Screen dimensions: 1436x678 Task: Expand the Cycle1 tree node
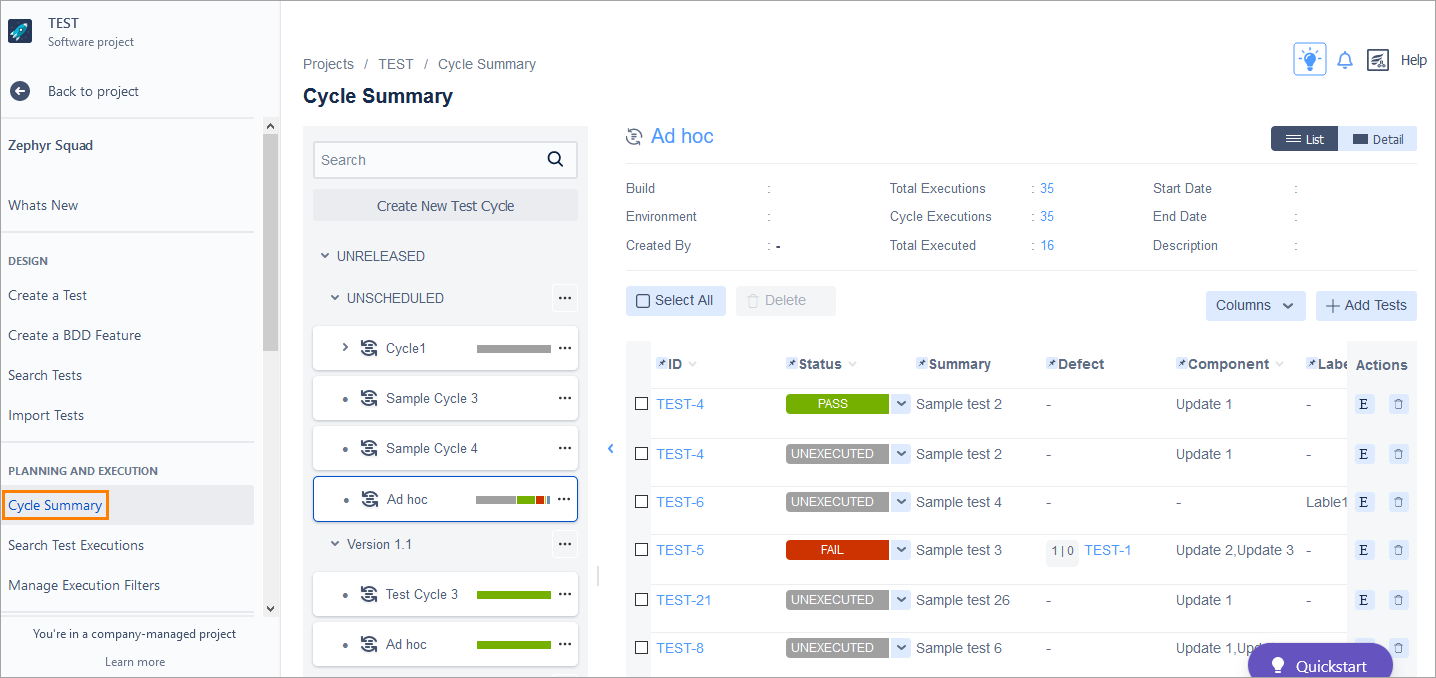[345, 348]
